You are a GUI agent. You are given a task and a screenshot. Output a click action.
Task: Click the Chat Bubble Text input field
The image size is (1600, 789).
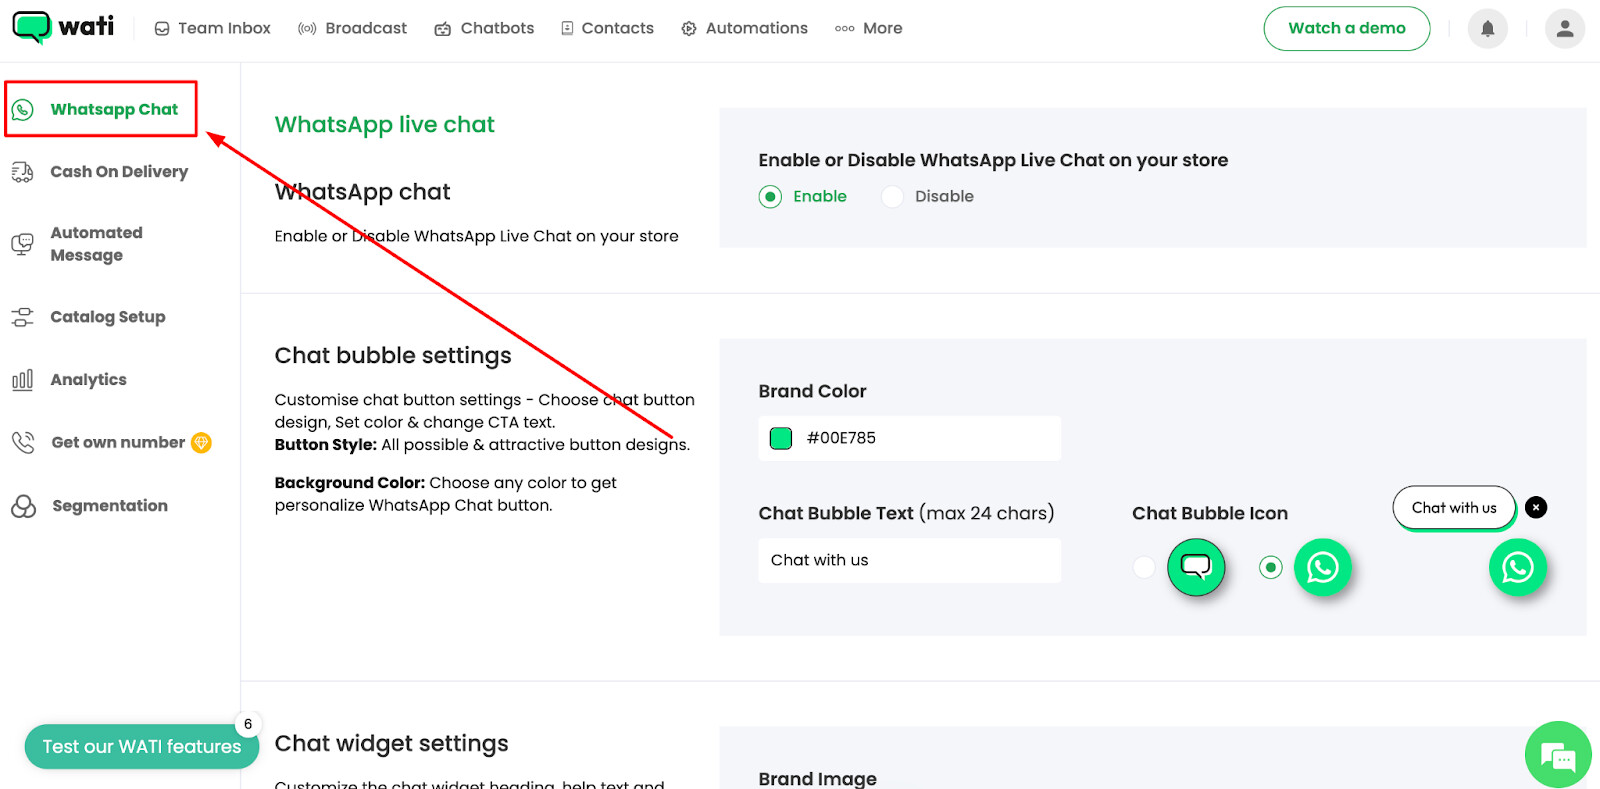coord(908,560)
